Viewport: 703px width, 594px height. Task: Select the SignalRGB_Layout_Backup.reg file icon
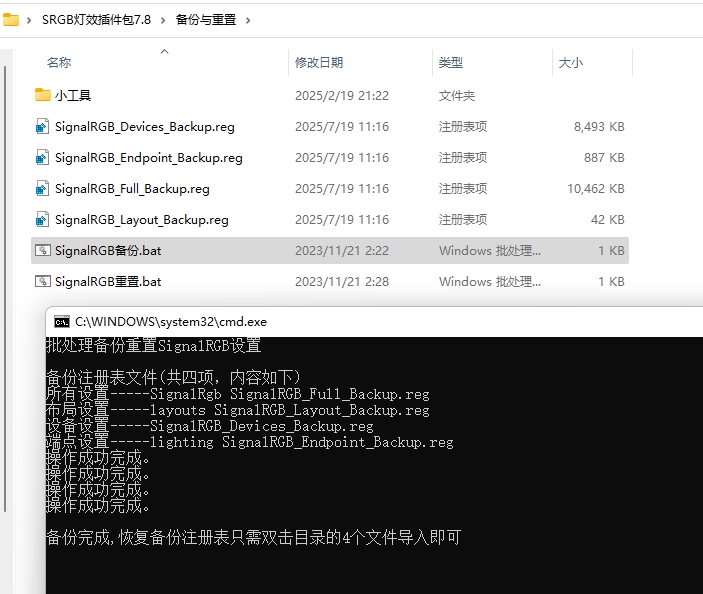click(x=42, y=219)
